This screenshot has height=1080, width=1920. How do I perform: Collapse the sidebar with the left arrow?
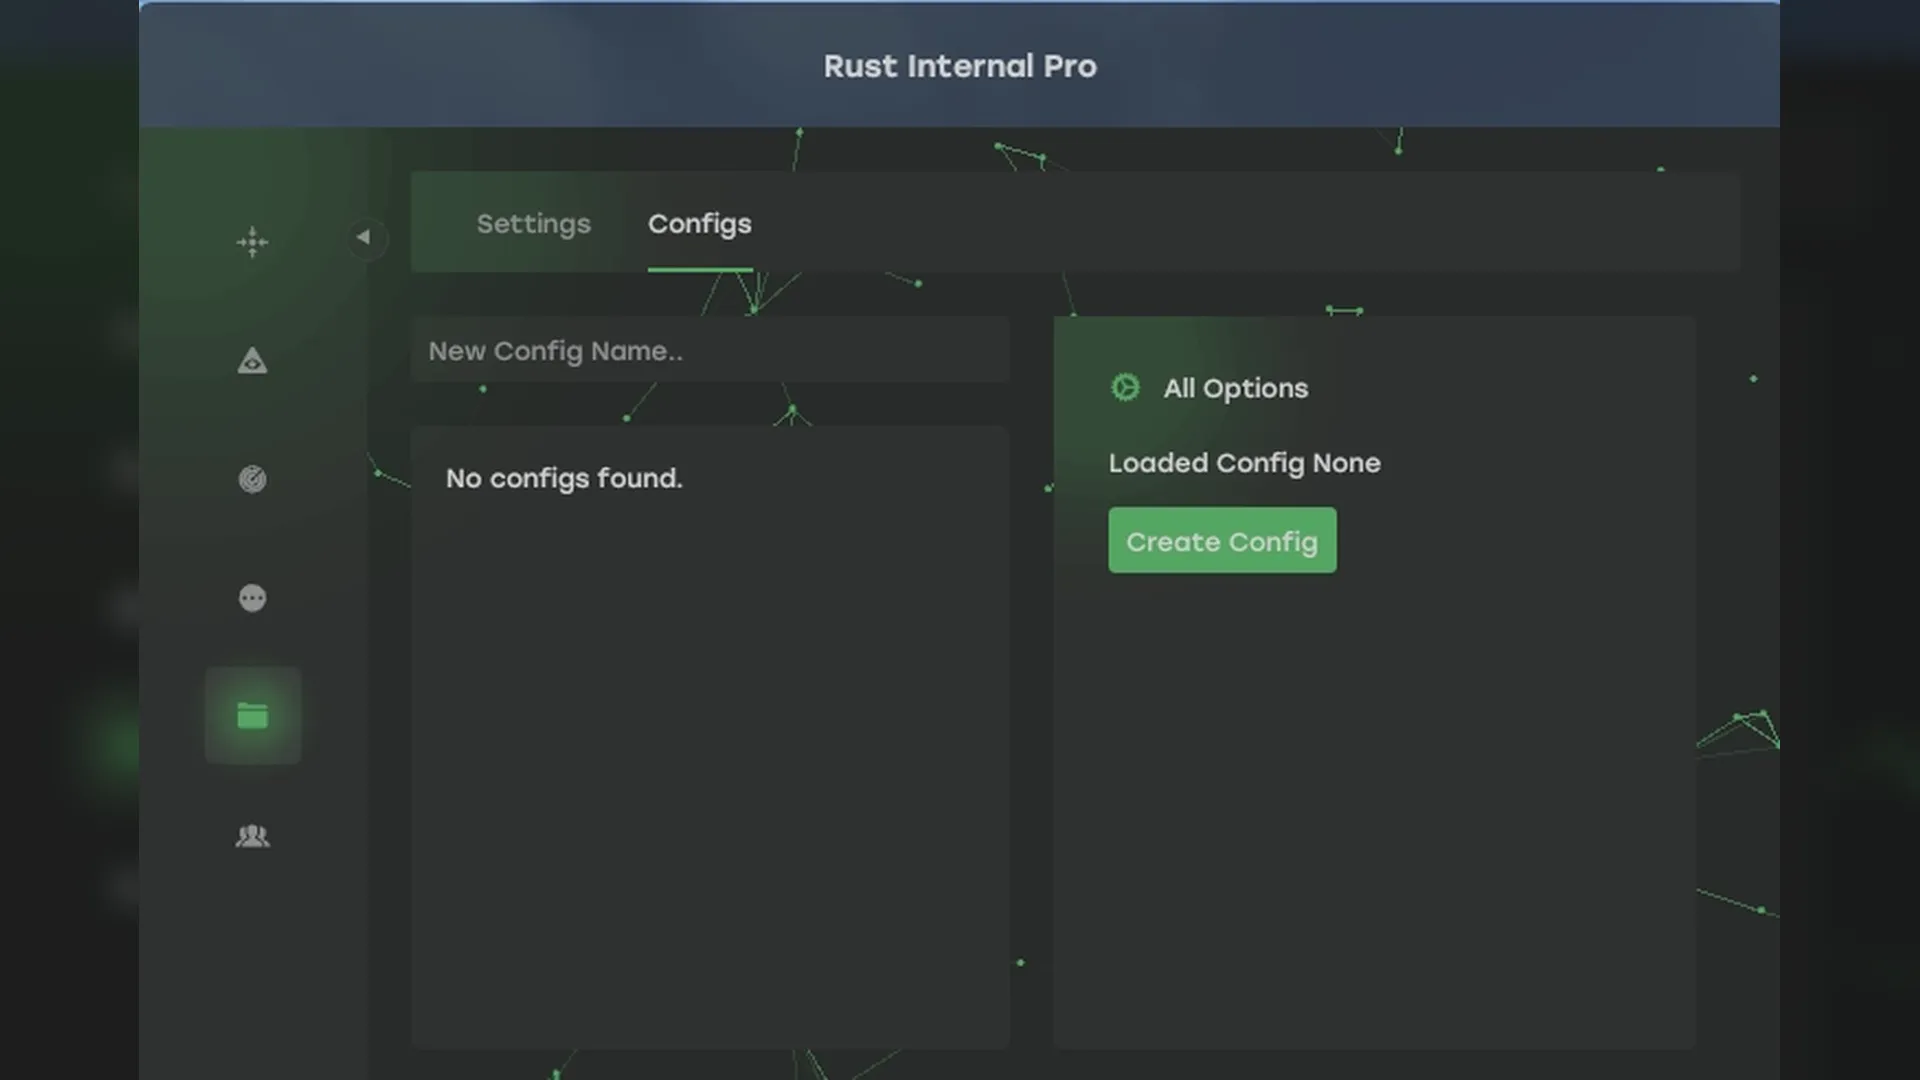point(364,238)
